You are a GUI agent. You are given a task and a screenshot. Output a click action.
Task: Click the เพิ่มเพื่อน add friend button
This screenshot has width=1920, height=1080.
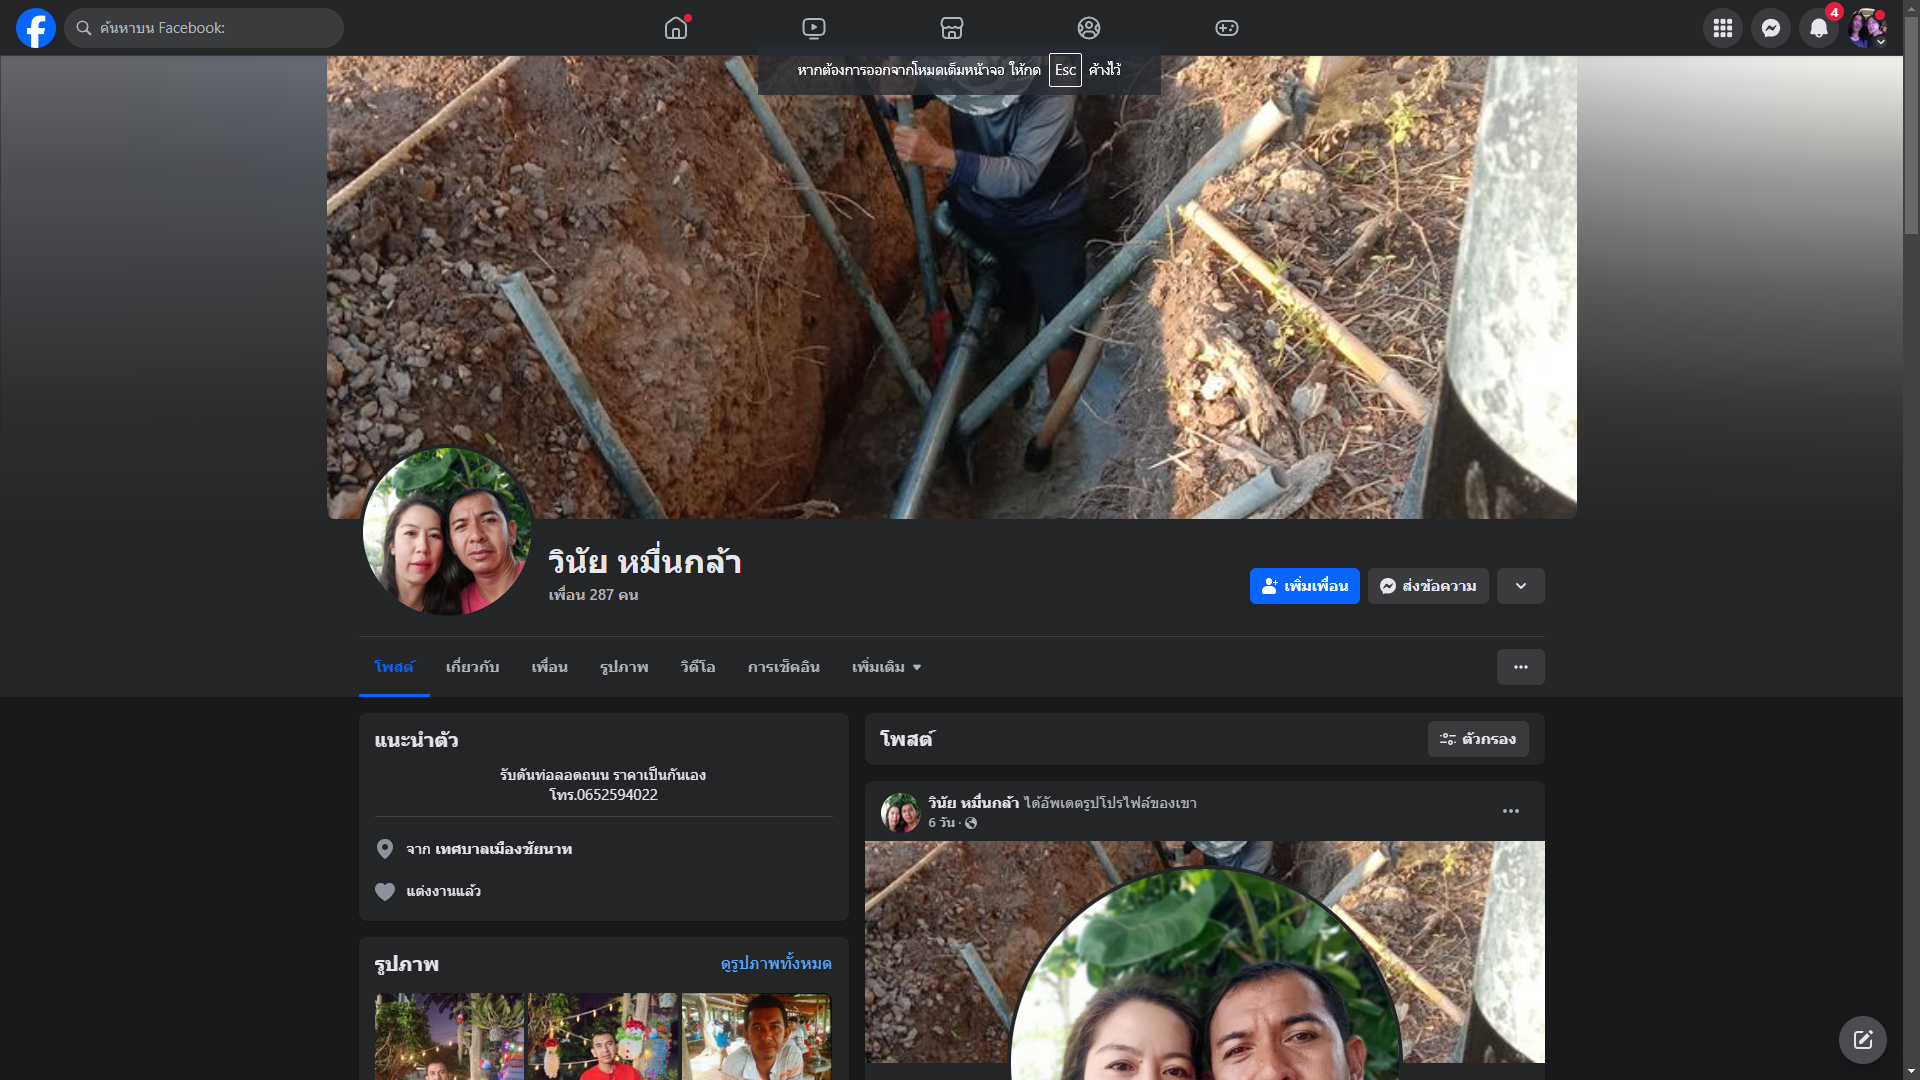[x=1304, y=586]
